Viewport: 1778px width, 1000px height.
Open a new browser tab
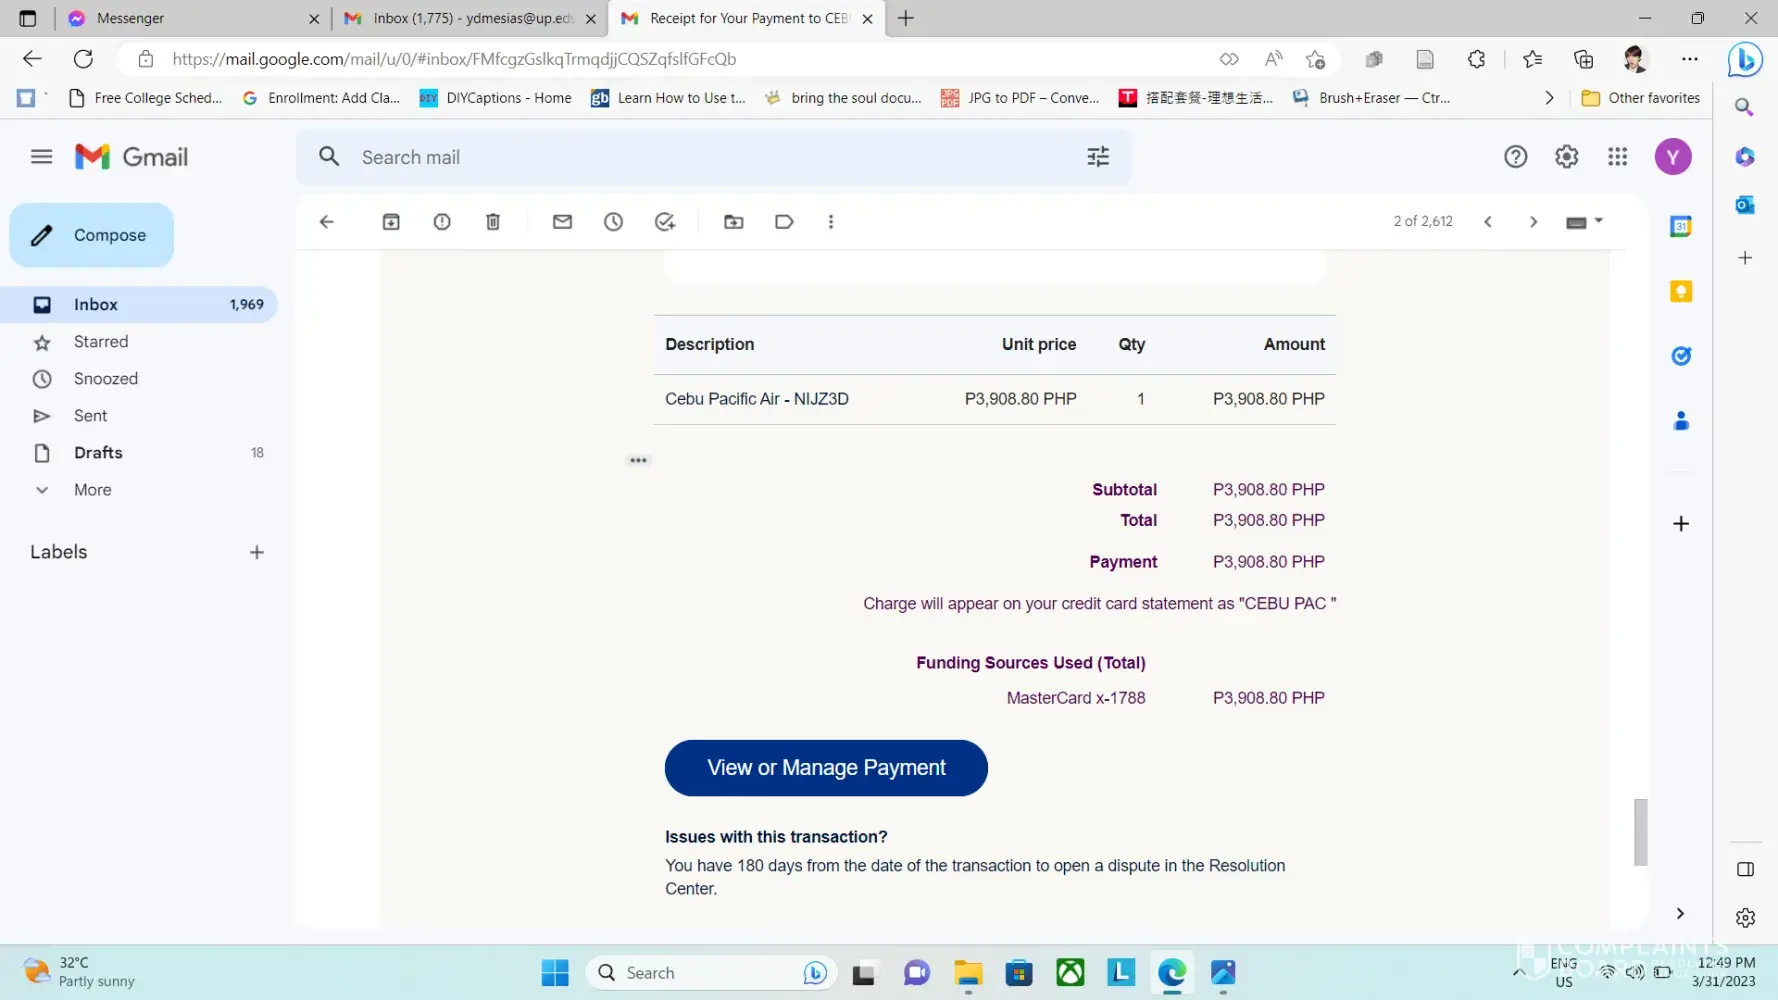point(906,18)
